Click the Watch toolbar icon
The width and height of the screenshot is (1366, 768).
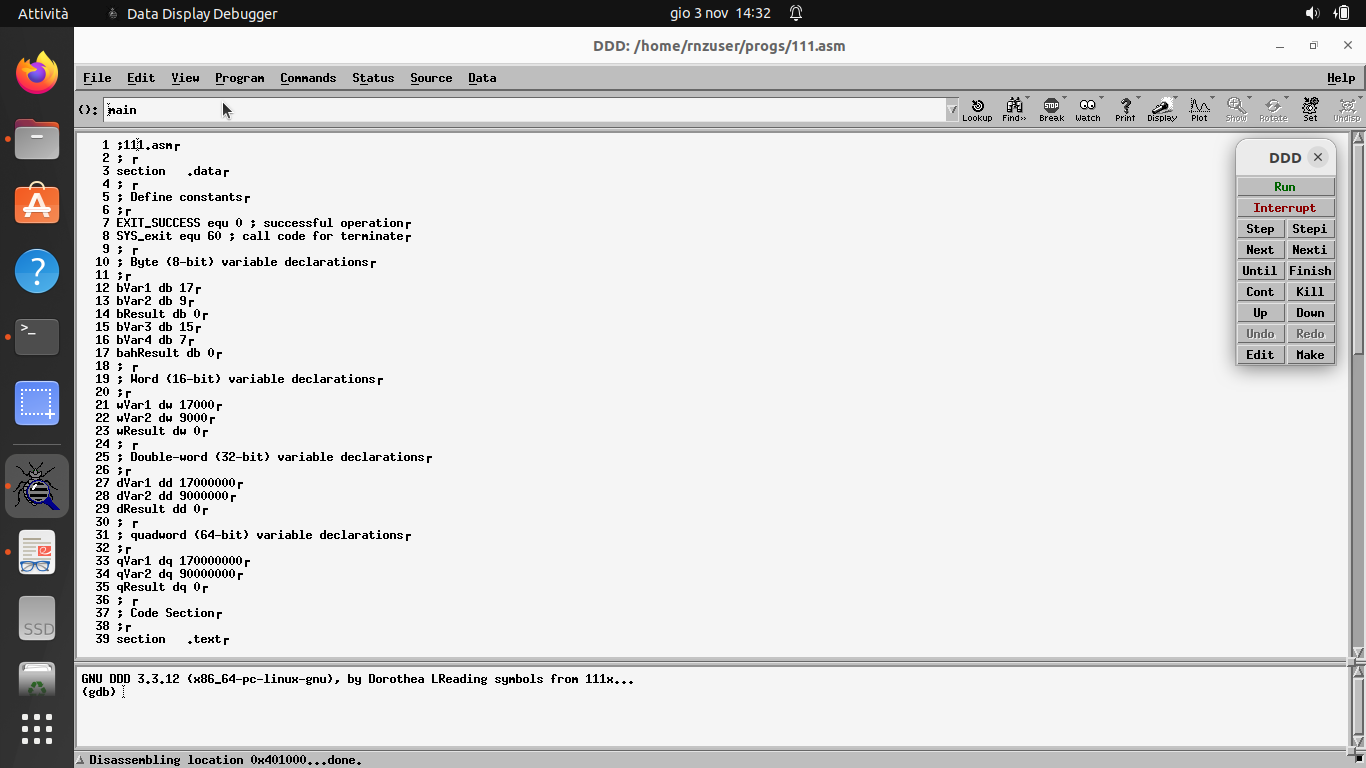1088,109
